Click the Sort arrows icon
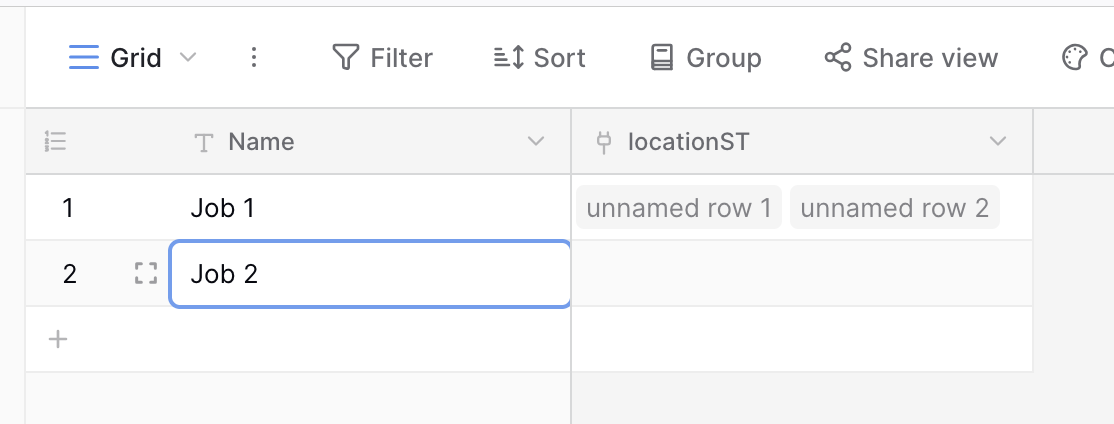 pos(509,58)
